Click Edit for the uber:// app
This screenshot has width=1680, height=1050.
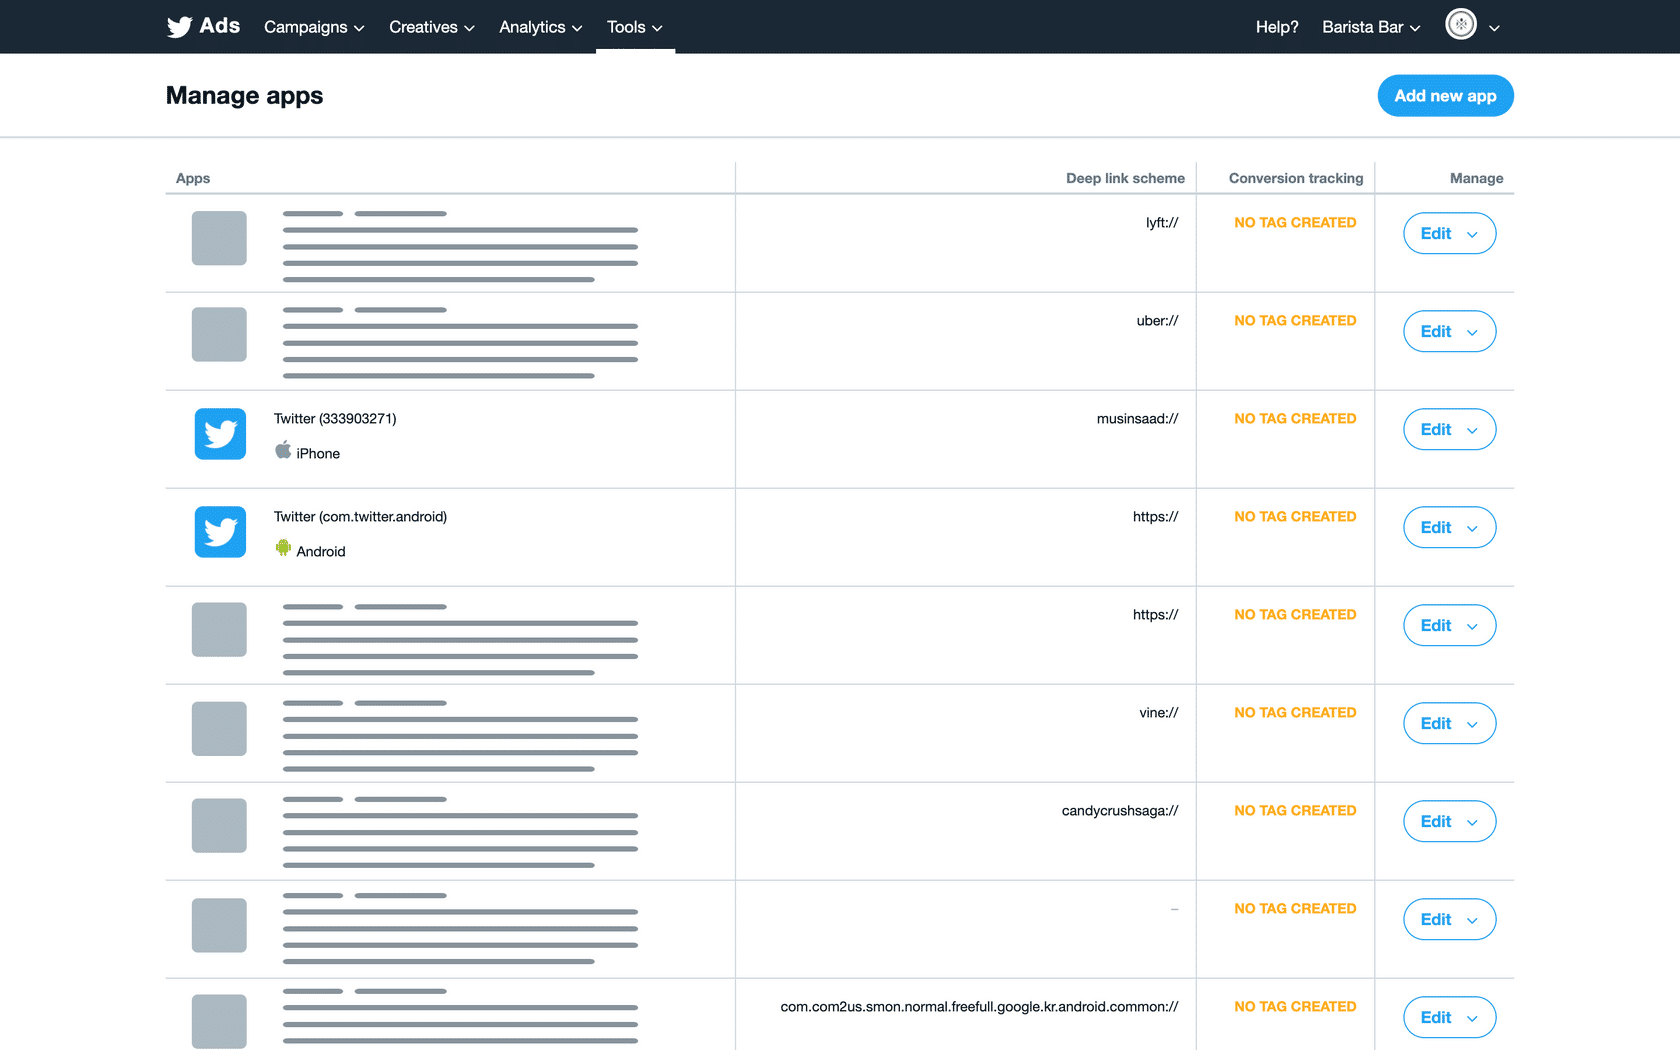click(x=1449, y=331)
